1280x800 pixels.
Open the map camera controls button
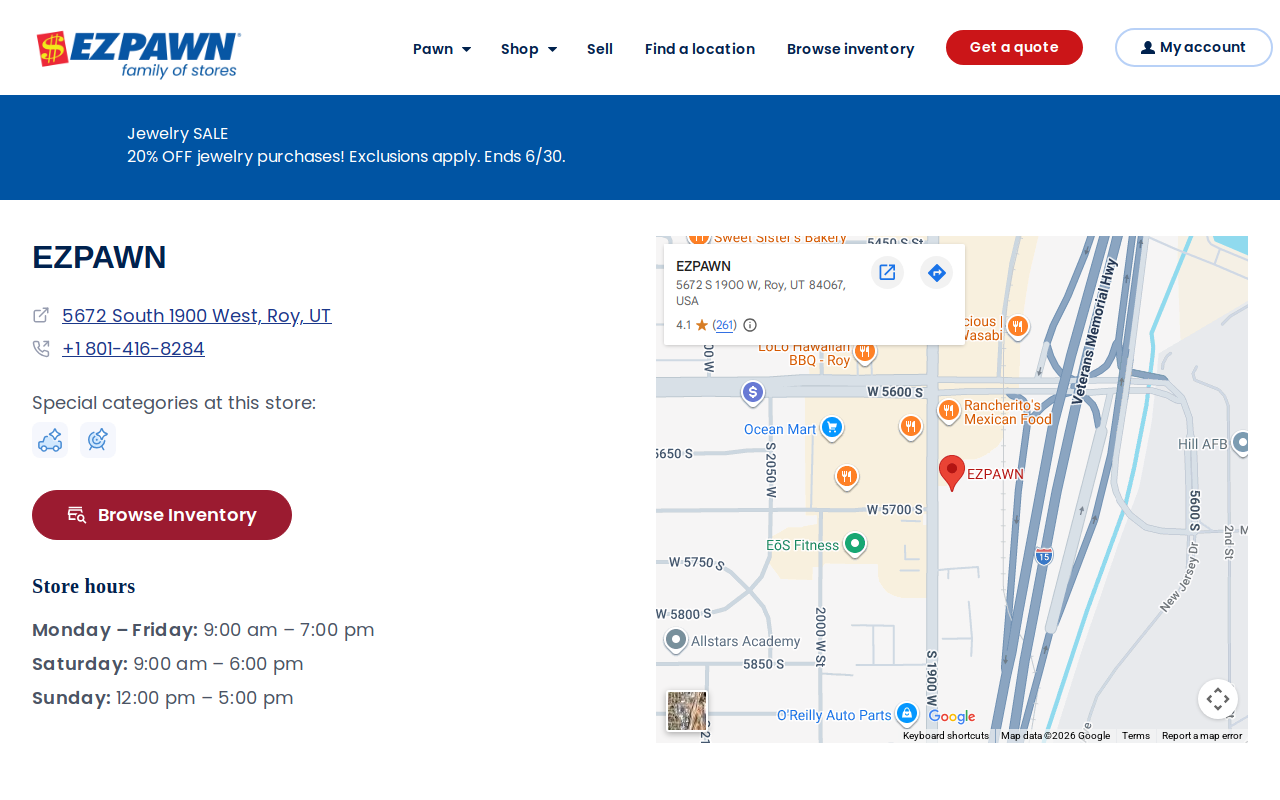[1218, 699]
